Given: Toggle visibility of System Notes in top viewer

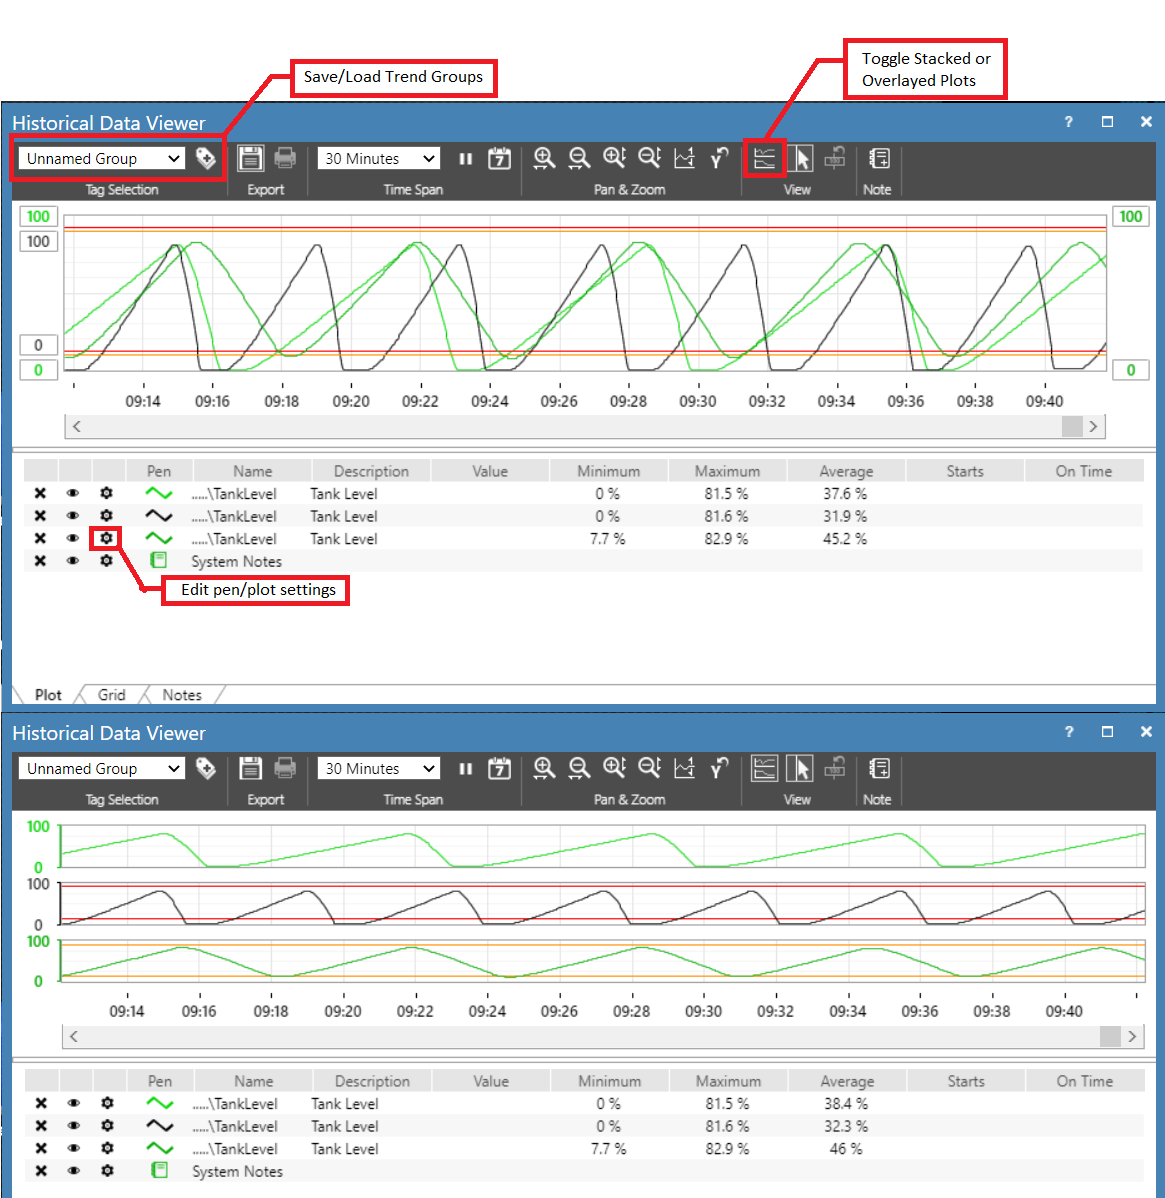Looking at the screenshot, I should (x=73, y=561).
